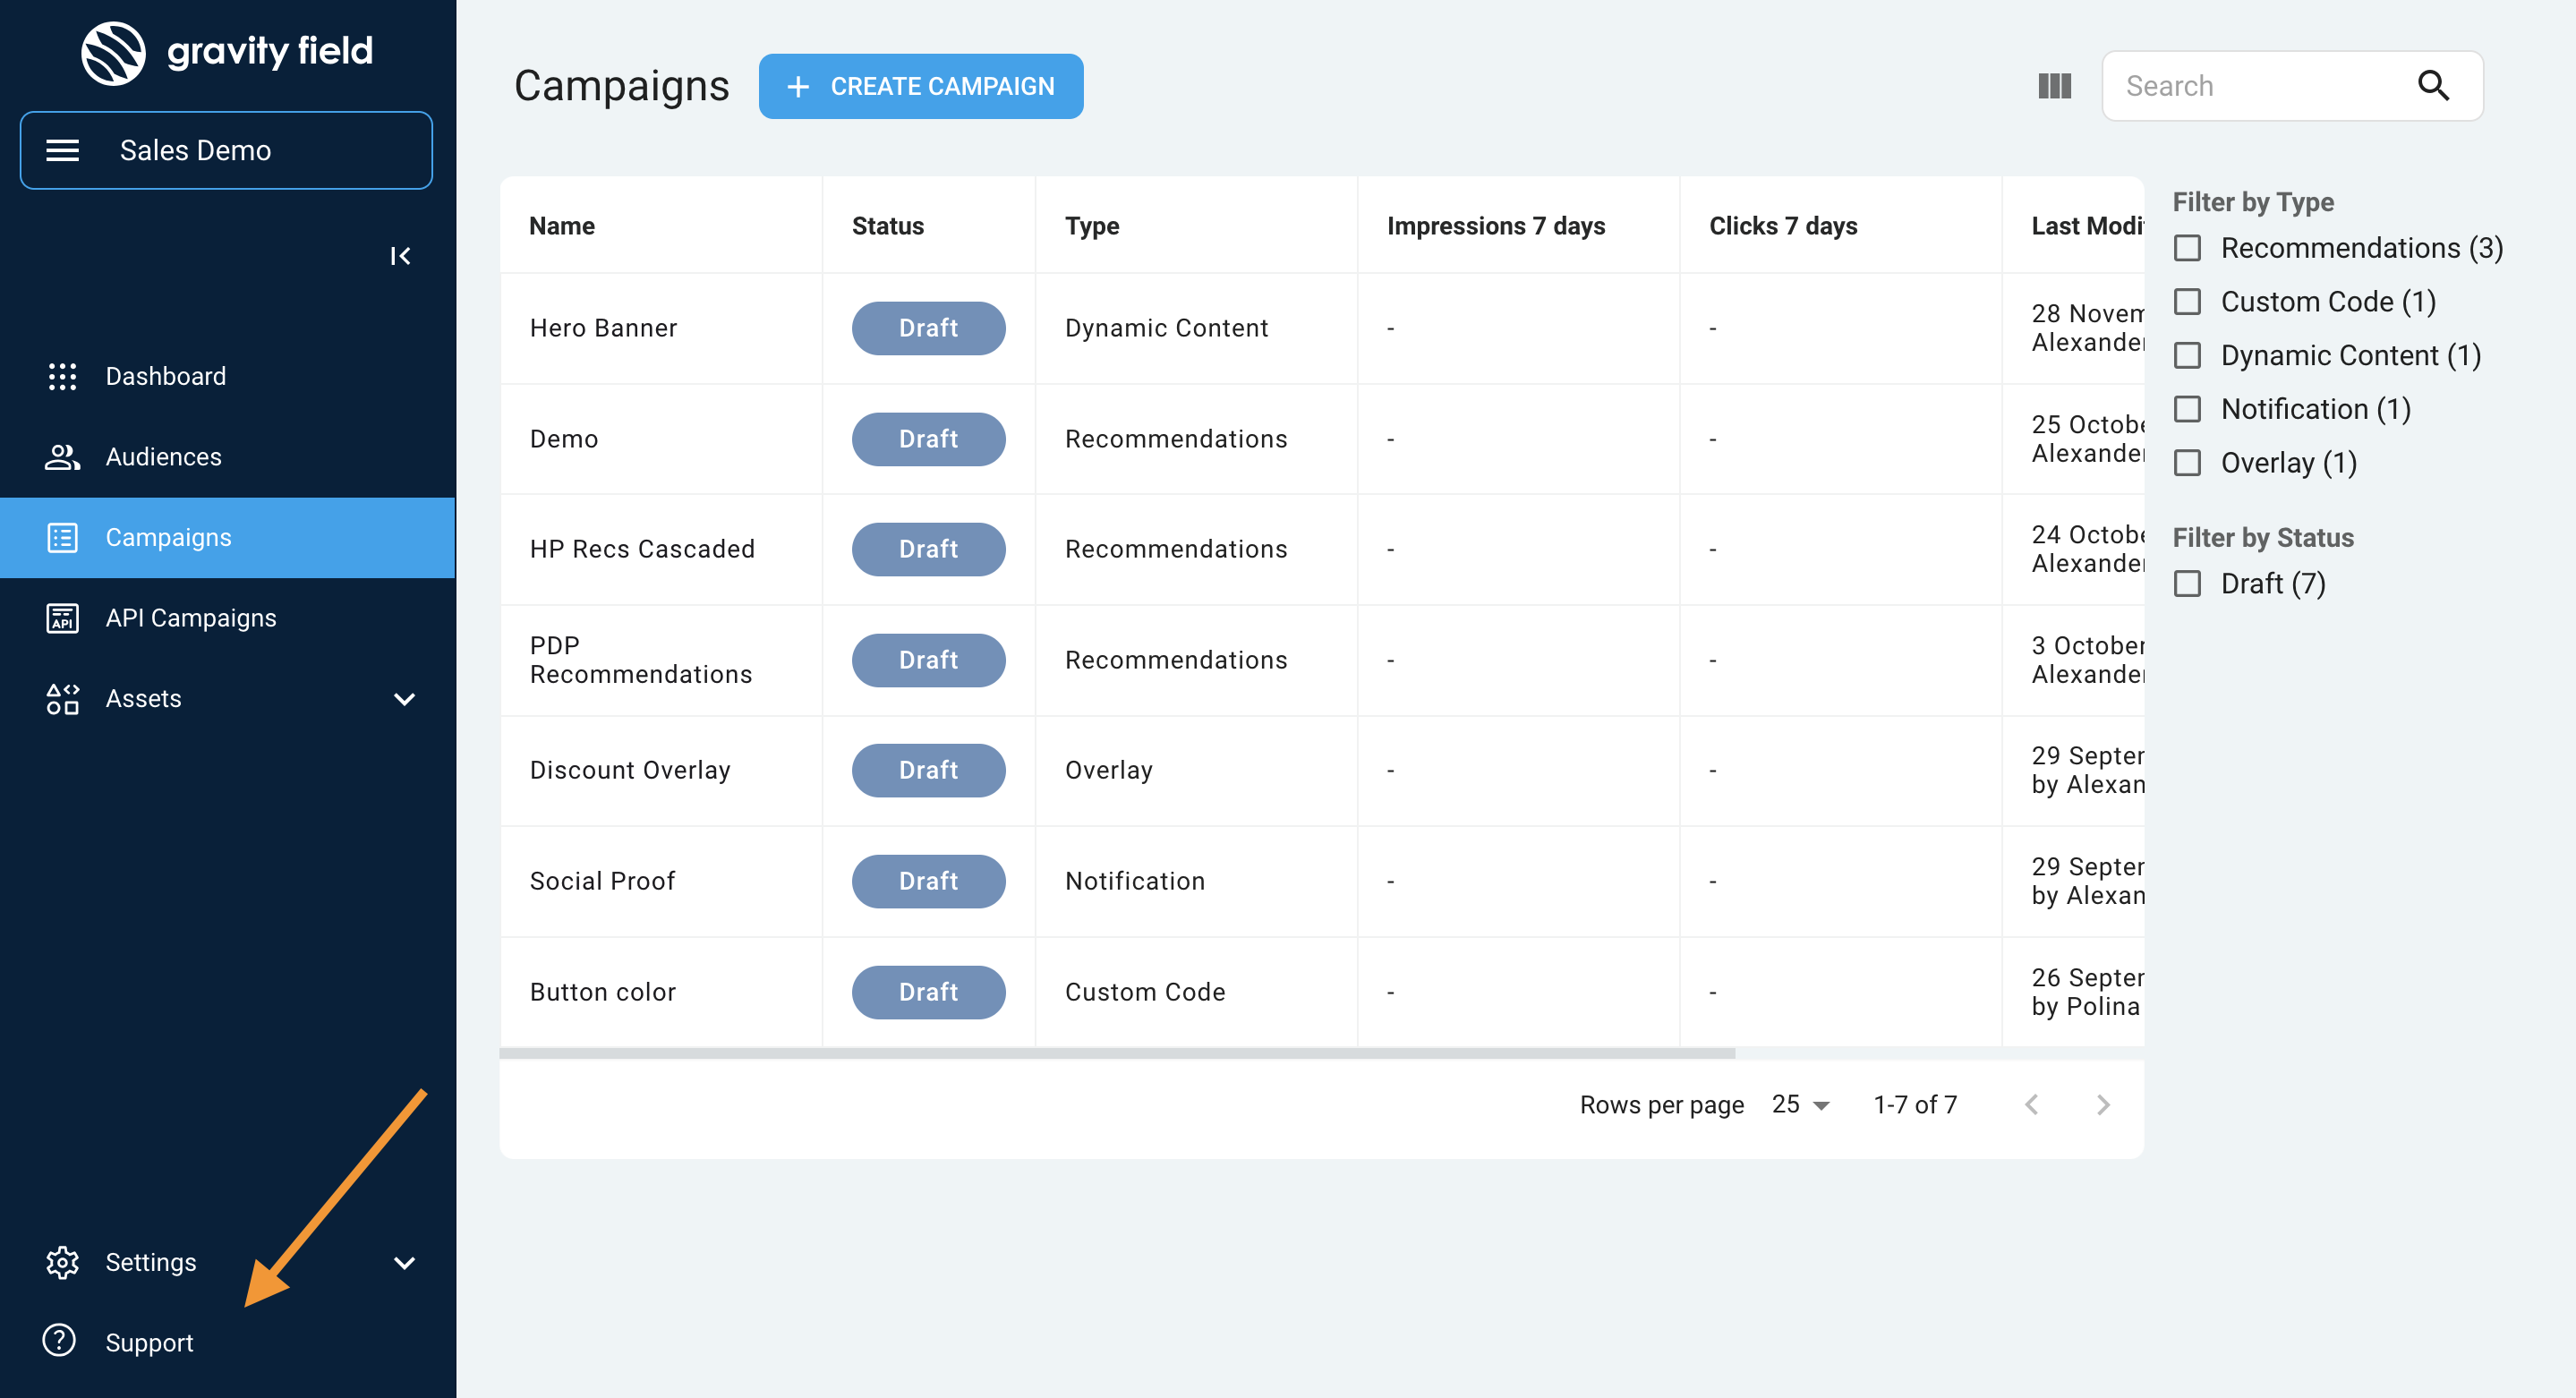
Task: Expand the Settings section chevron
Action: 404,1263
